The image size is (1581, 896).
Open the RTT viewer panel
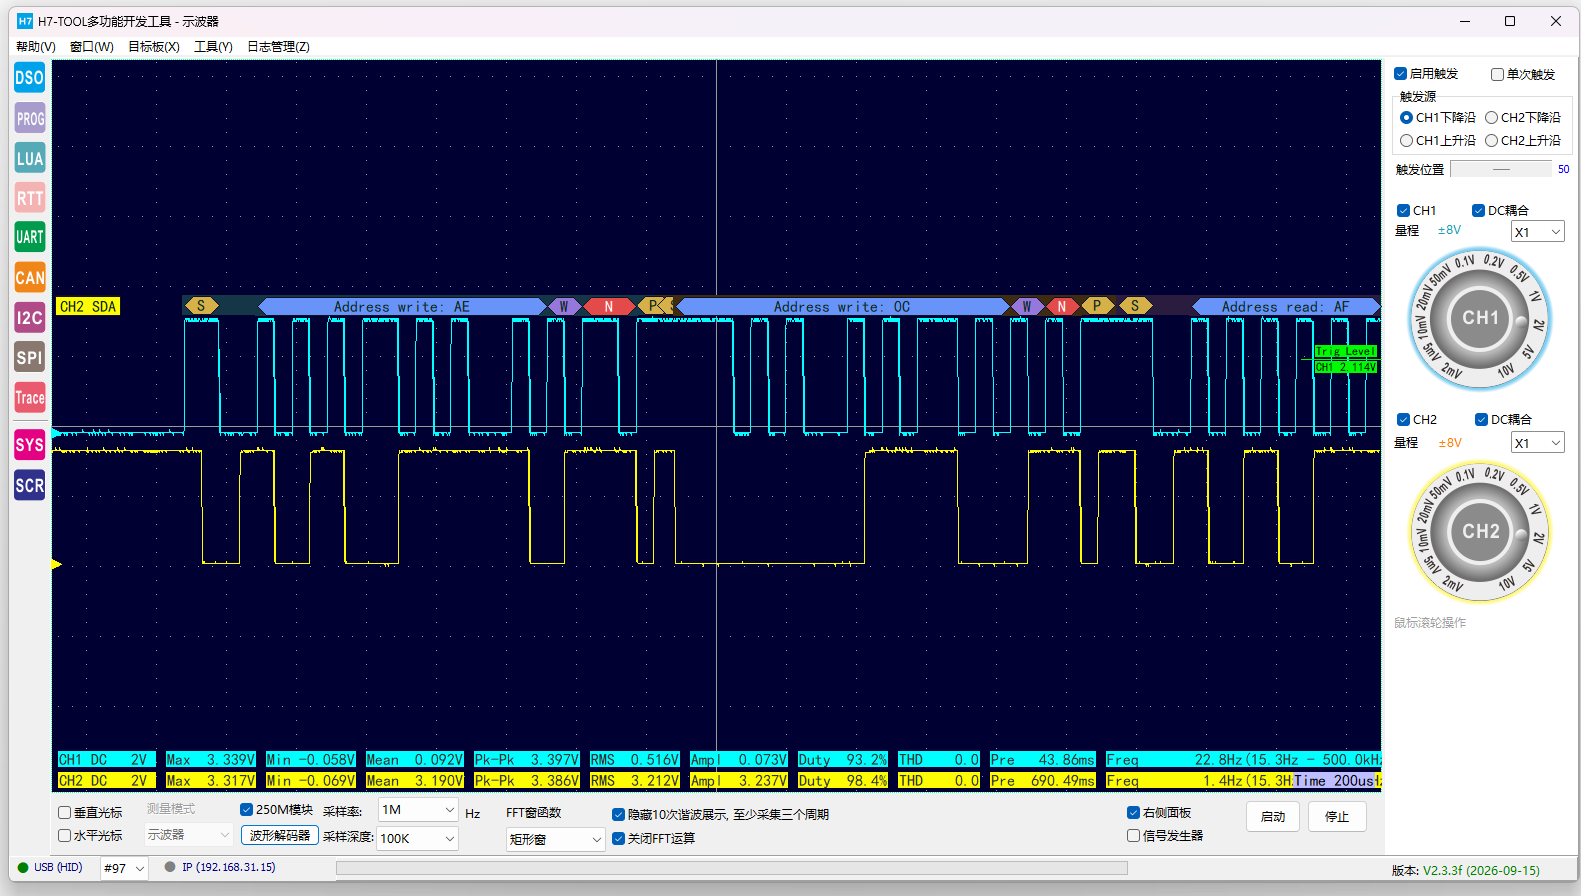pyautogui.click(x=29, y=198)
